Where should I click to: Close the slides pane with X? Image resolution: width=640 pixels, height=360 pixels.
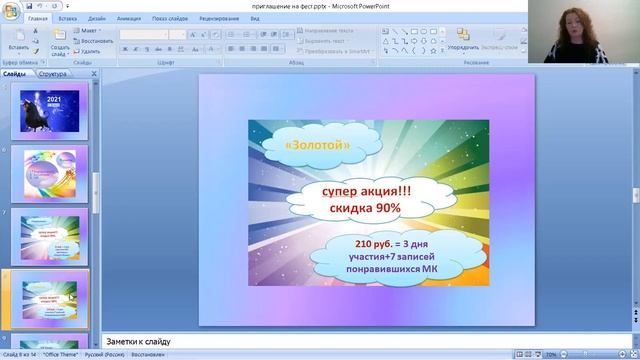tap(94, 73)
